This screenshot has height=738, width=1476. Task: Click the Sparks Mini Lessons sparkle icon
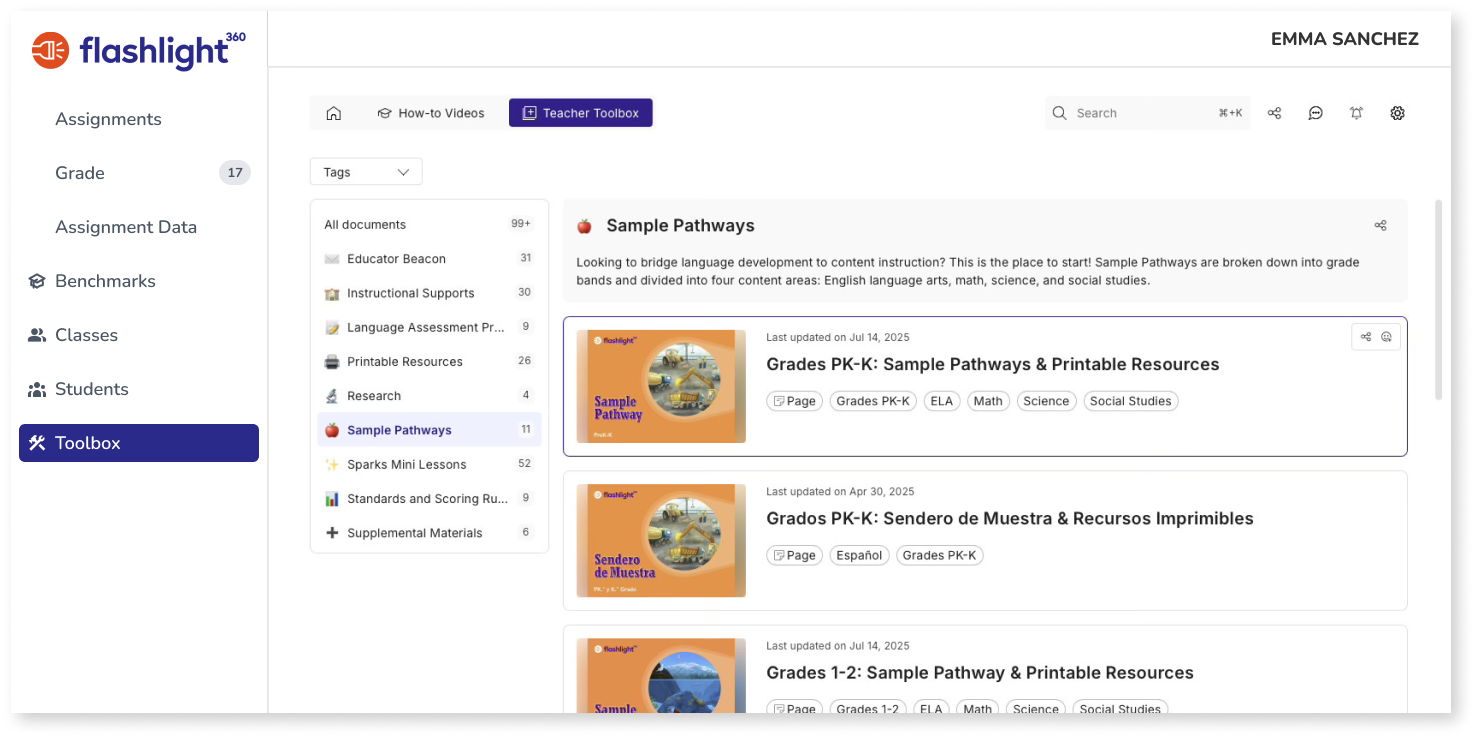pyautogui.click(x=332, y=464)
